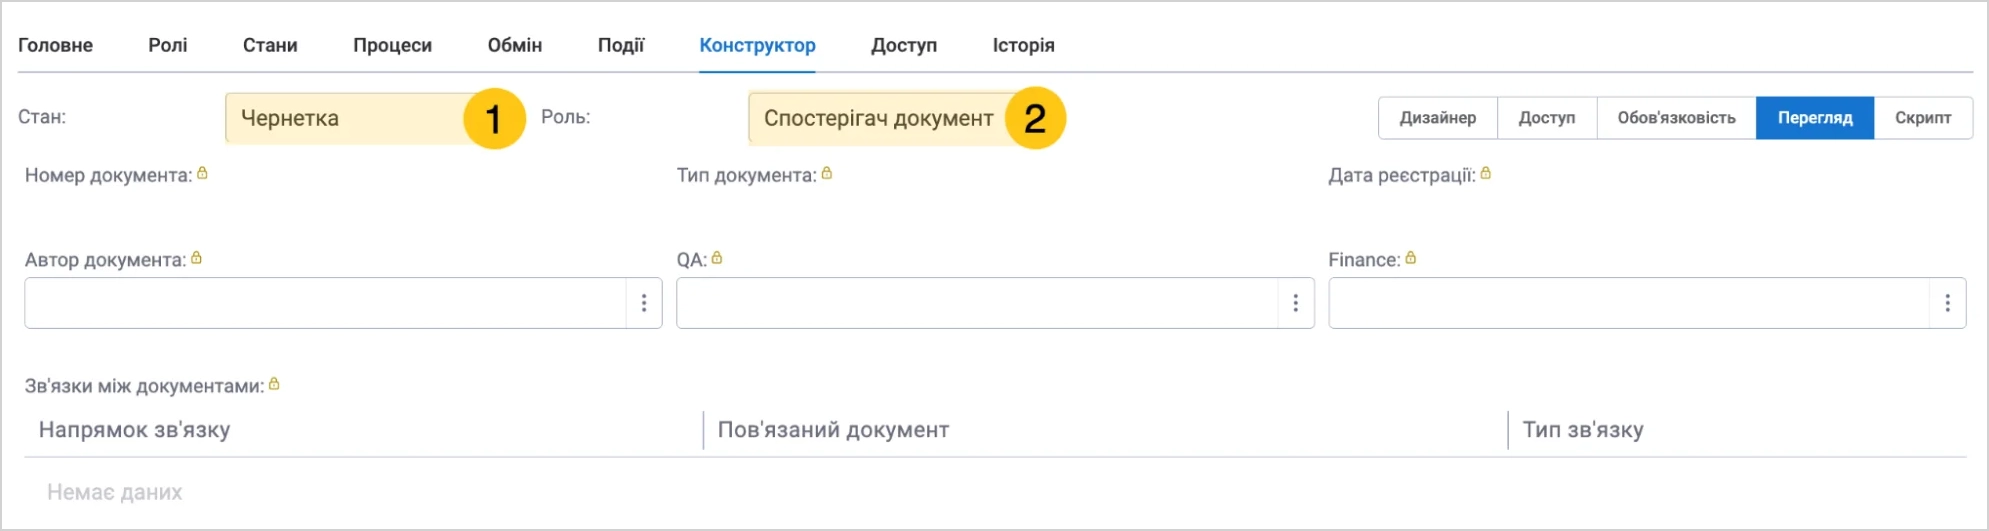The height and width of the screenshot is (531, 1989).
Task: Click the lock icon after Дата реєстрації
Action: coord(1485,173)
